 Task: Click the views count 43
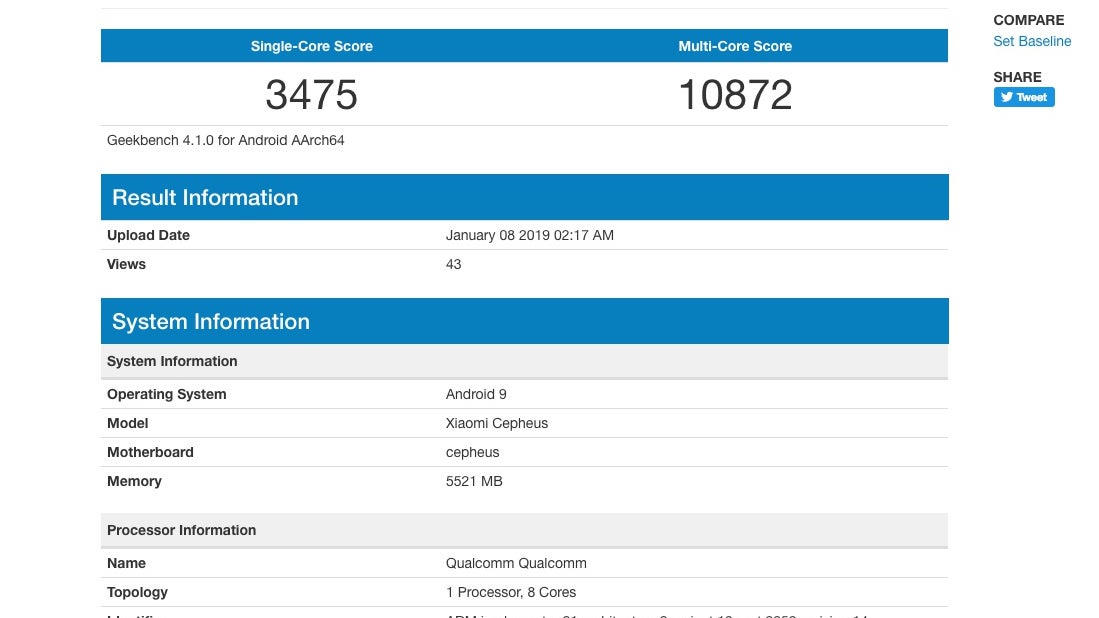(x=453, y=264)
